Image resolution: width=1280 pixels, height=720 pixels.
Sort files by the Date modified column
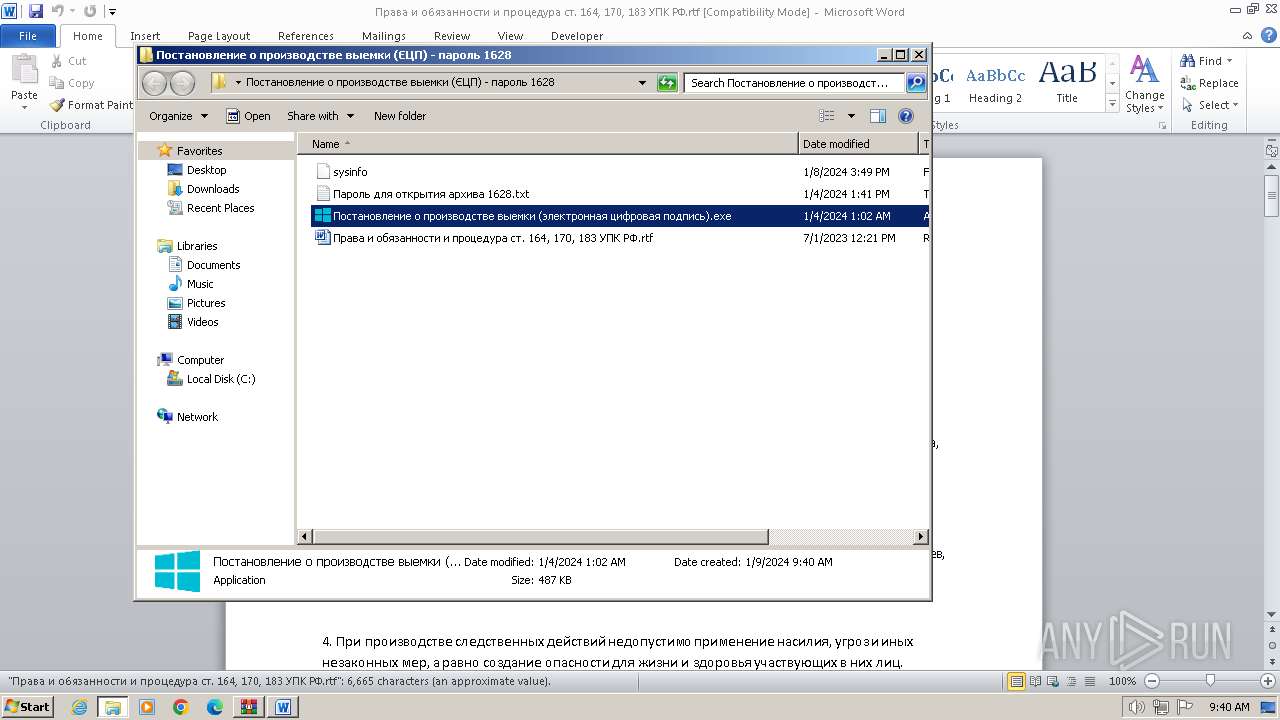pos(858,144)
